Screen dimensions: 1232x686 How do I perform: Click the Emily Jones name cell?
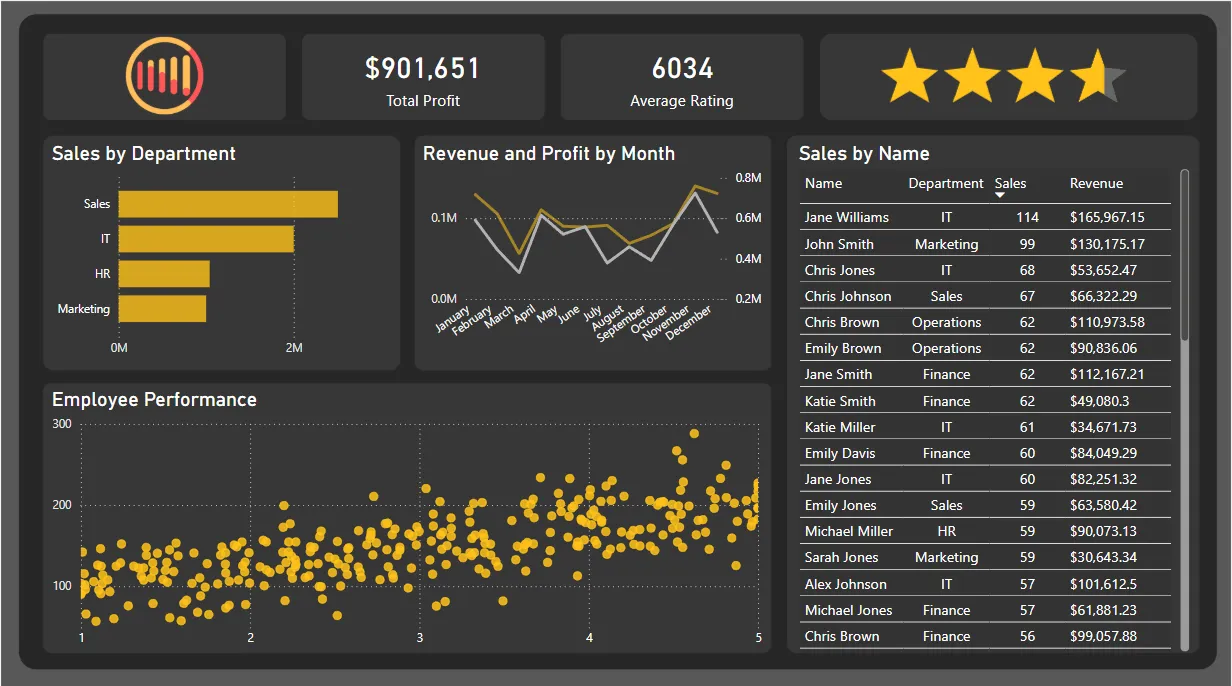coord(841,505)
